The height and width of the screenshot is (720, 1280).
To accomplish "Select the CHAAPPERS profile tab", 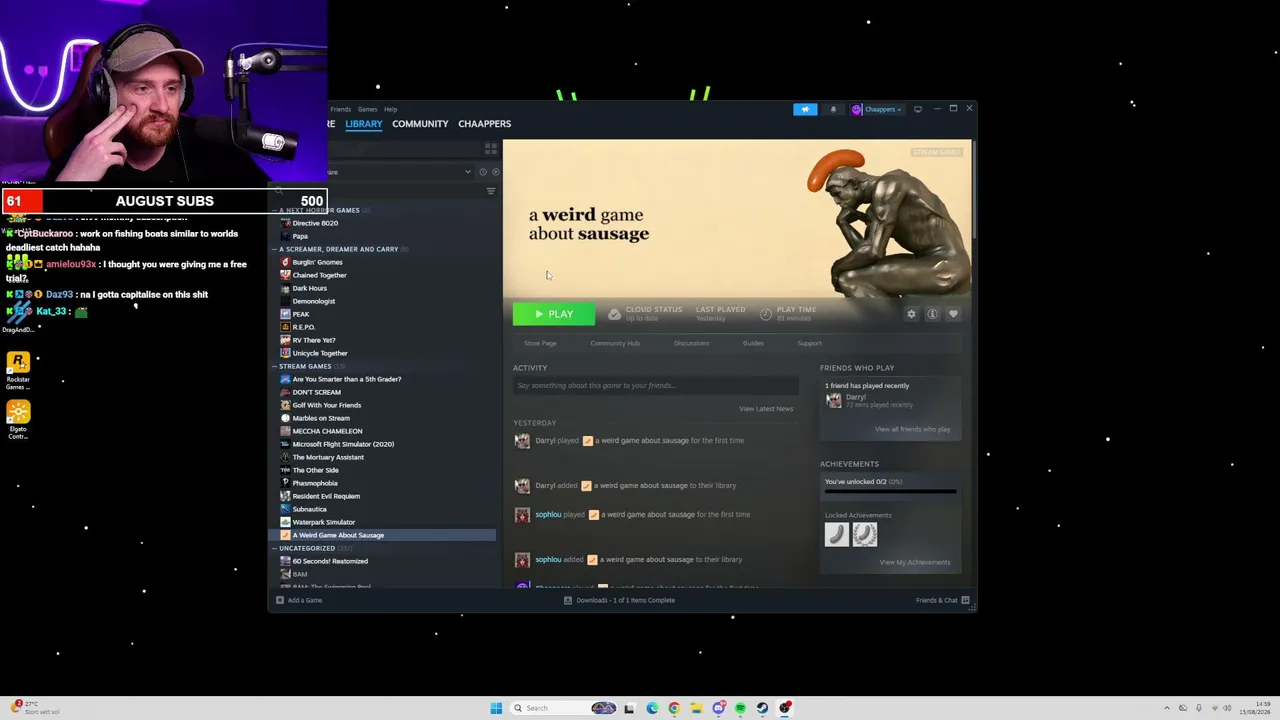I will point(484,124).
